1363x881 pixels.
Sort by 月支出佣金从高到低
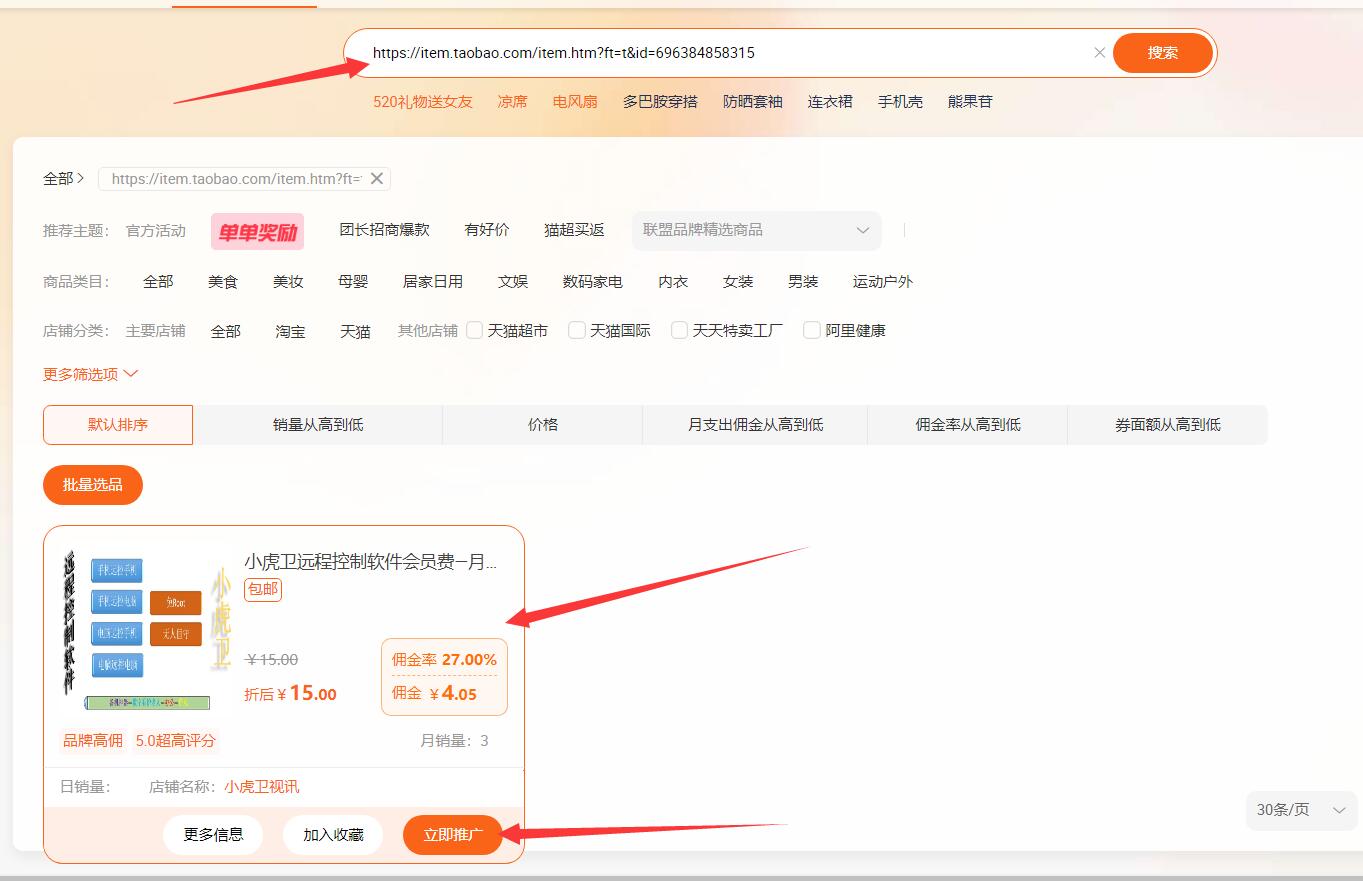click(755, 425)
